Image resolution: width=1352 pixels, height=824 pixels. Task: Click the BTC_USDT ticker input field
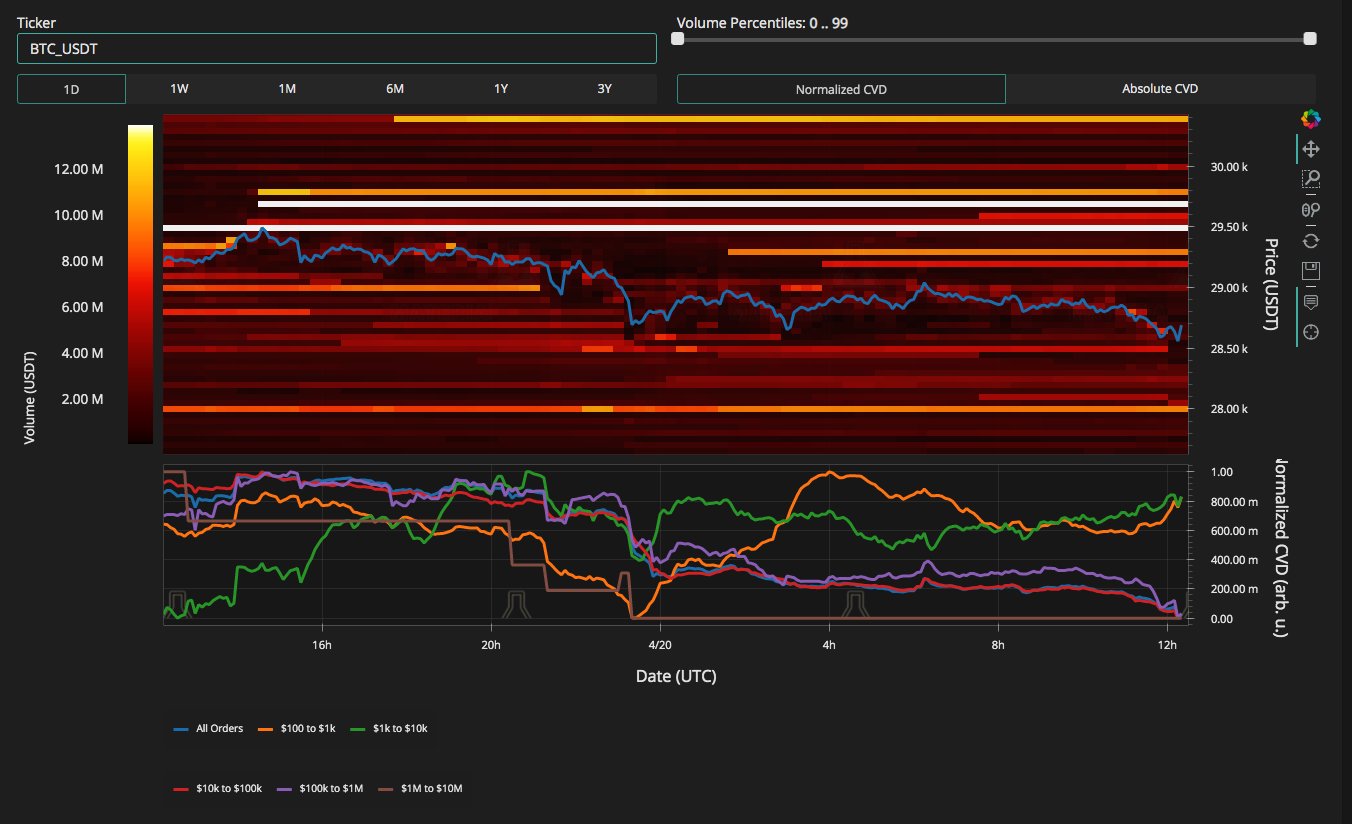pyautogui.click(x=336, y=48)
